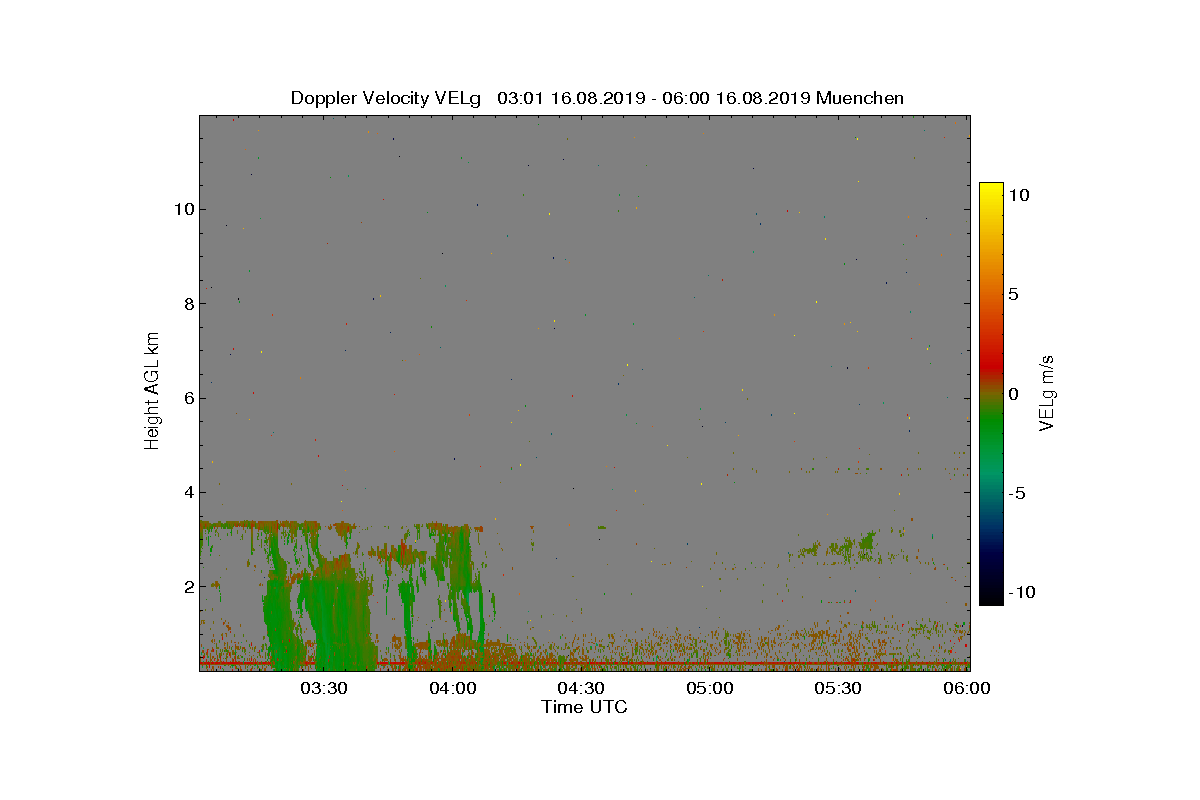Click the 05:00 time tick label

coord(710,688)
